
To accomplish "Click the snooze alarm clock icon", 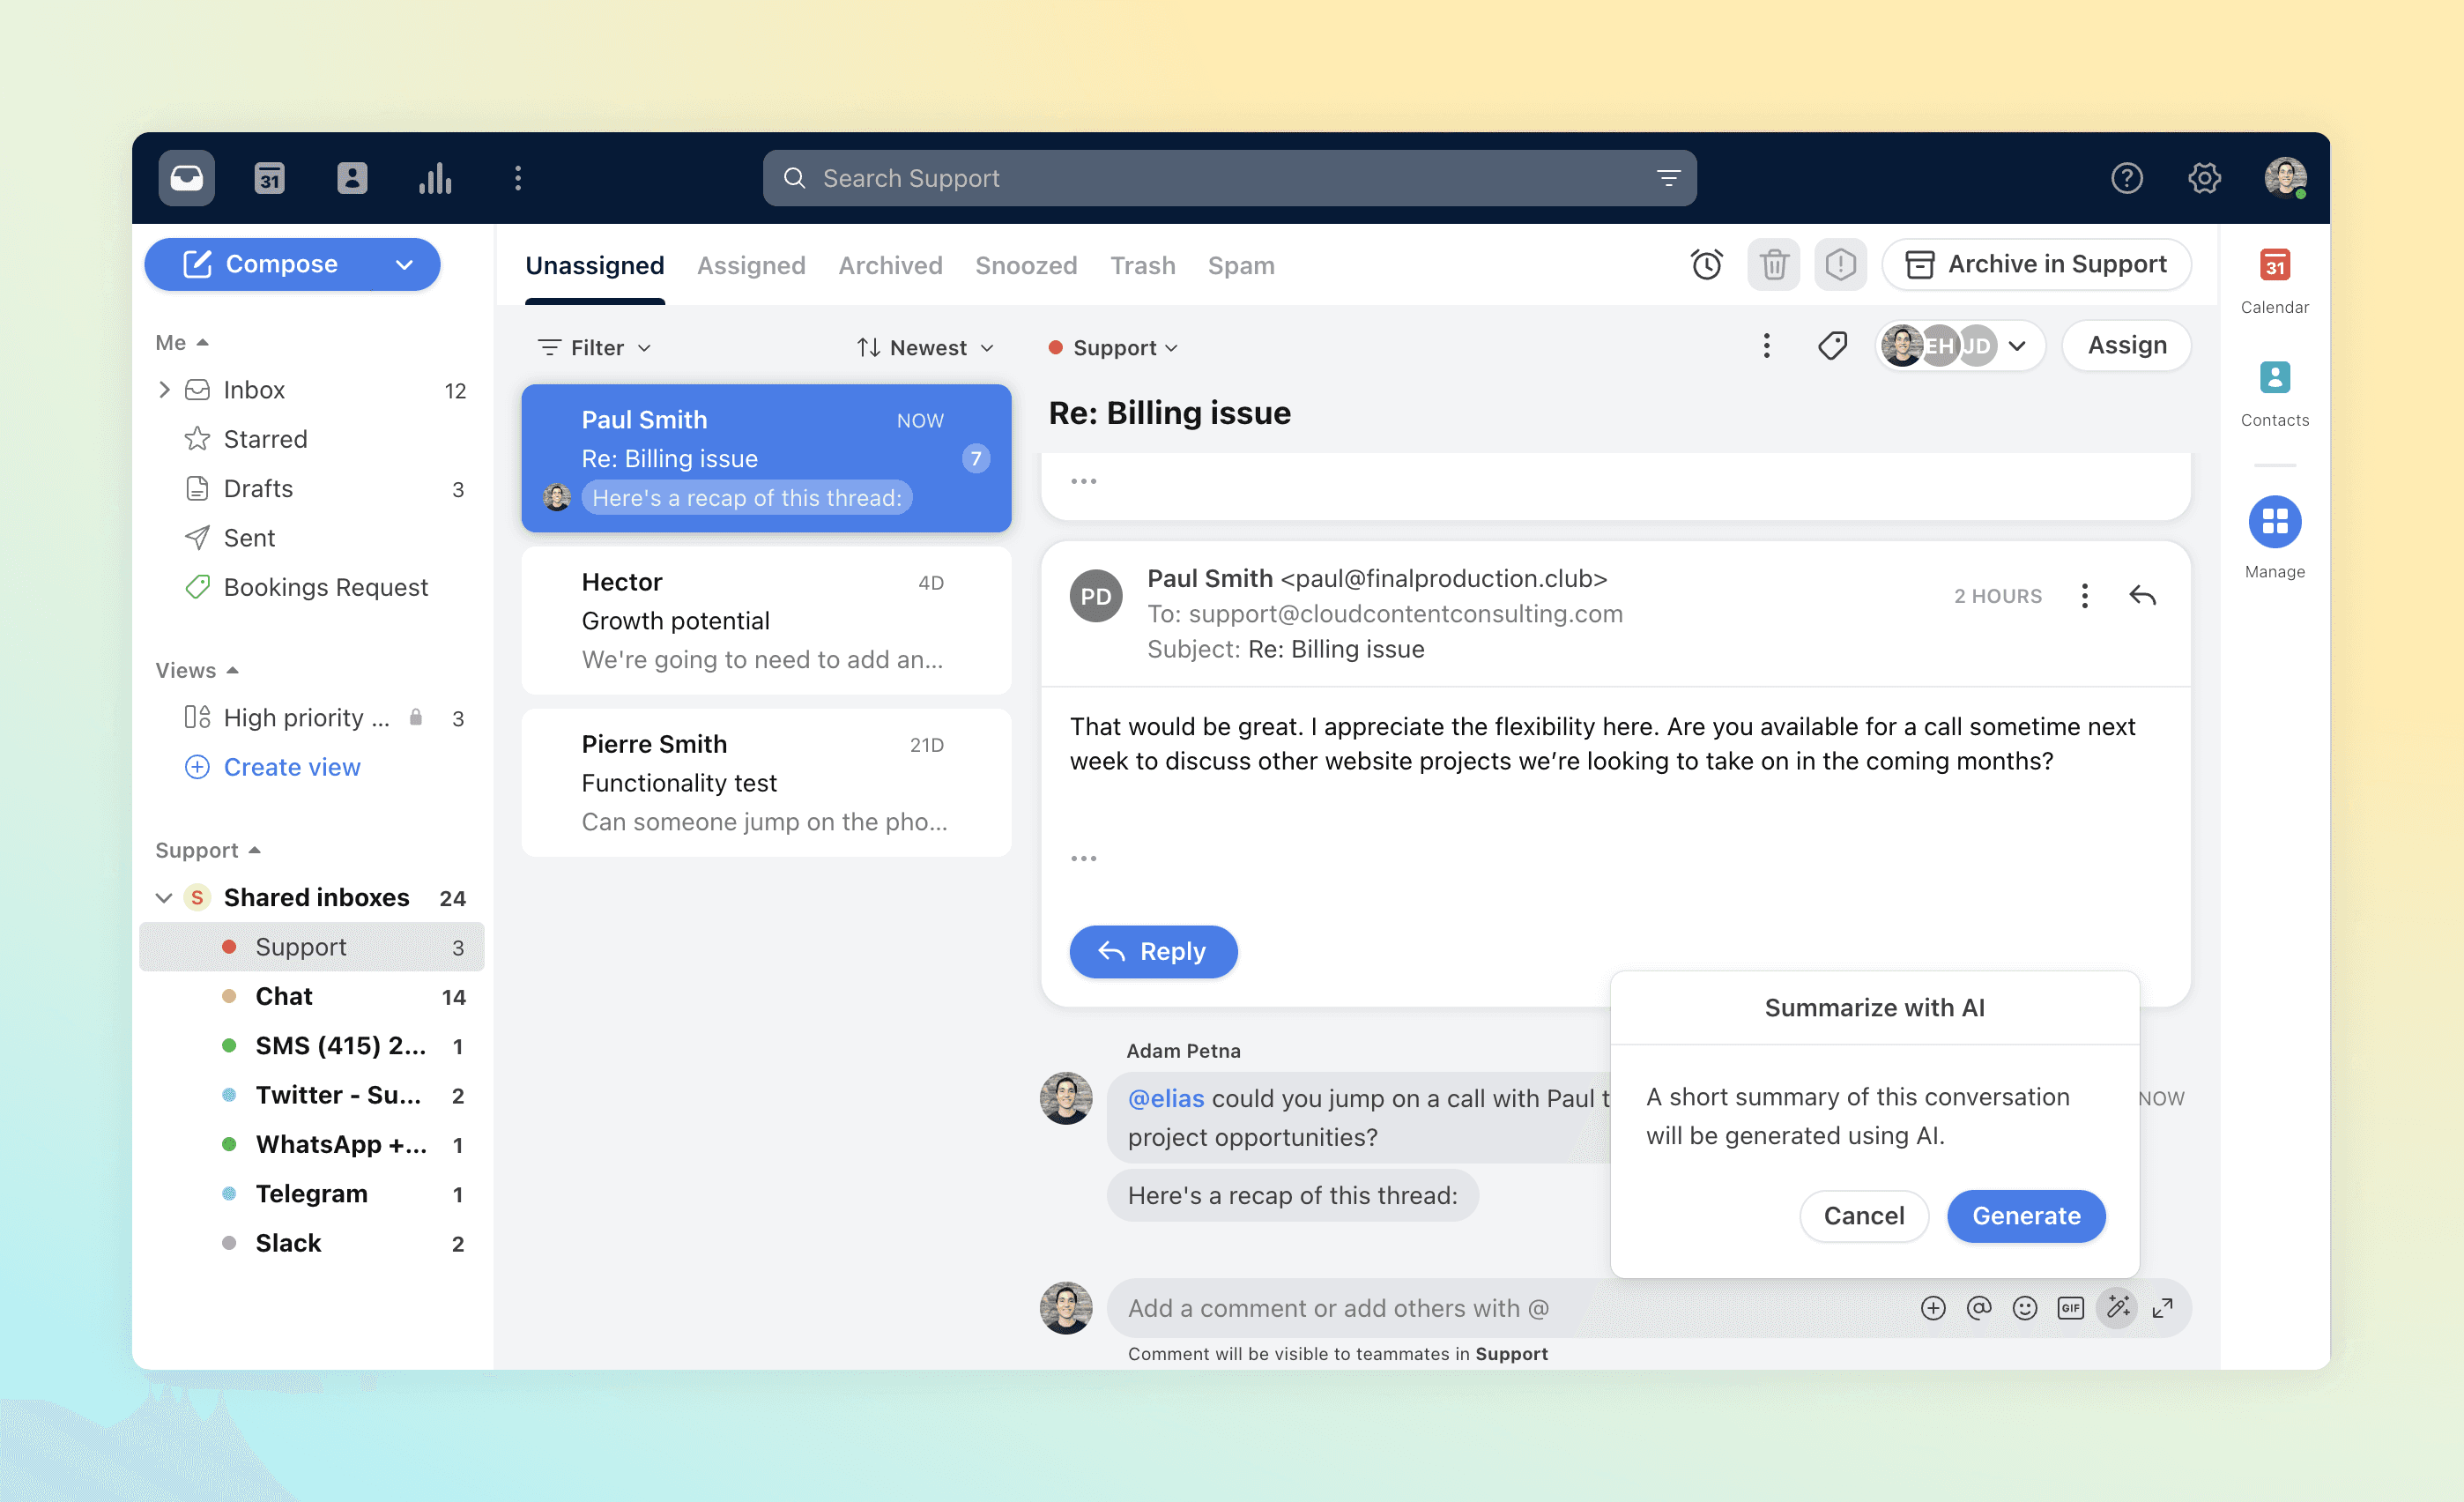I will 1707,265.
